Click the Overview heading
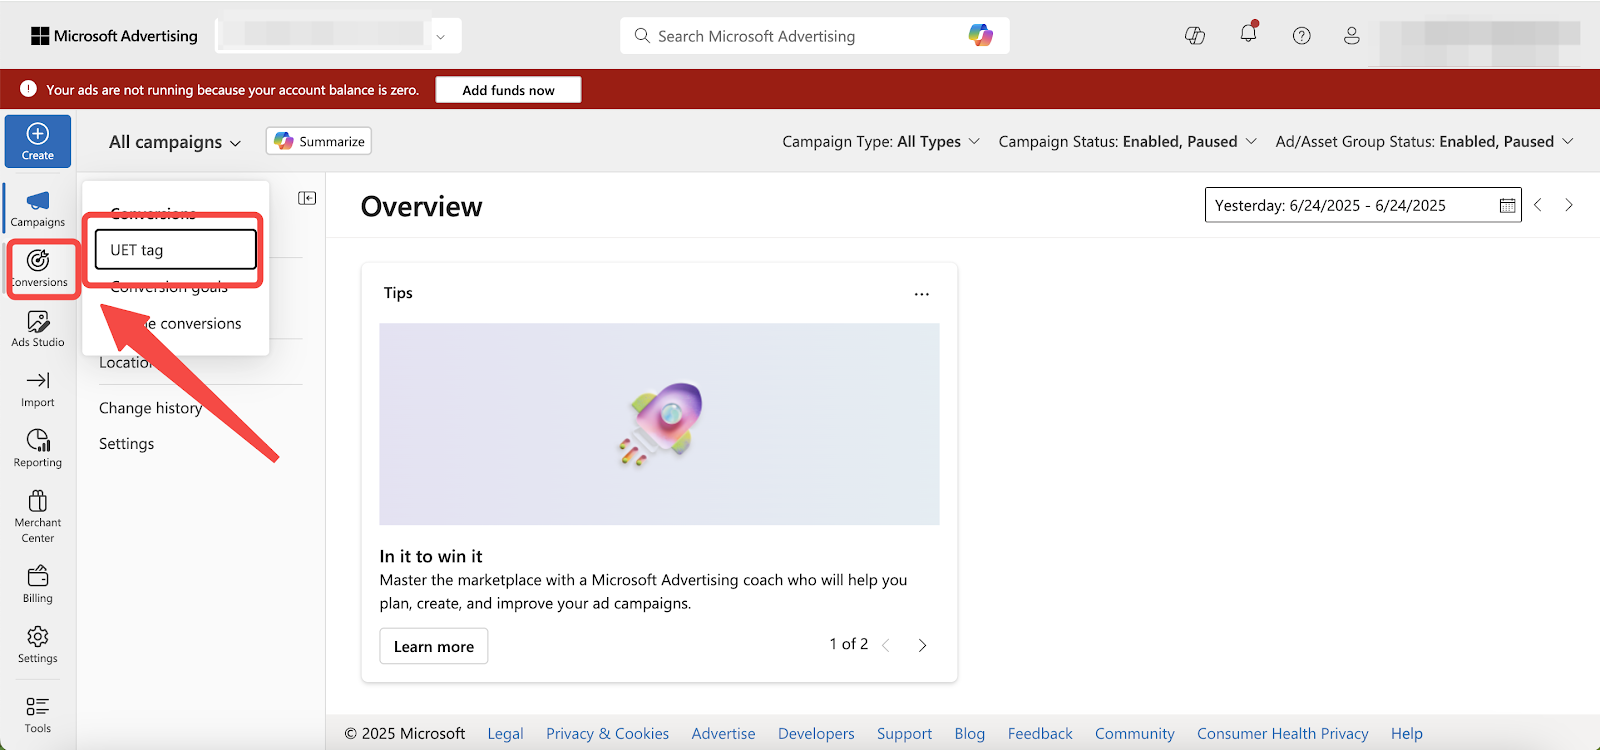Image resolution: width=1600 pixels, height=750 pixels. tap(421, 206)
